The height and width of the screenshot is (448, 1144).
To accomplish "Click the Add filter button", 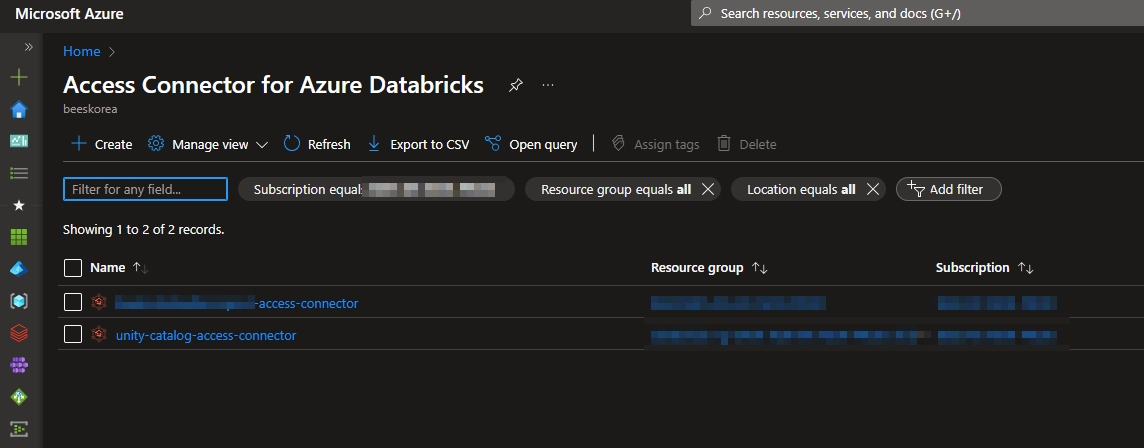I will pyautogui.click(x=948, y=189).
